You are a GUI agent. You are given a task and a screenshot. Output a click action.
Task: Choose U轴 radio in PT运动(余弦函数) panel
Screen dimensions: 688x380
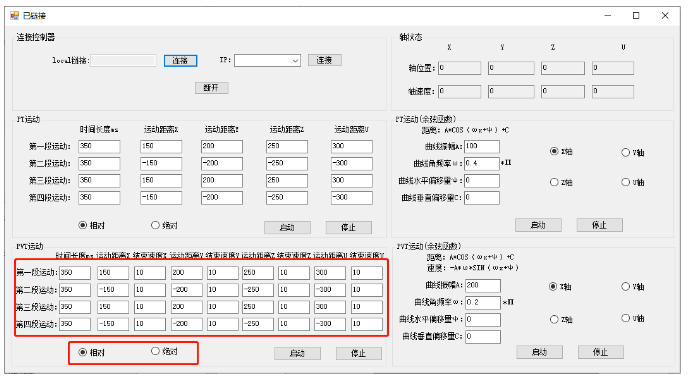(633, 182)
